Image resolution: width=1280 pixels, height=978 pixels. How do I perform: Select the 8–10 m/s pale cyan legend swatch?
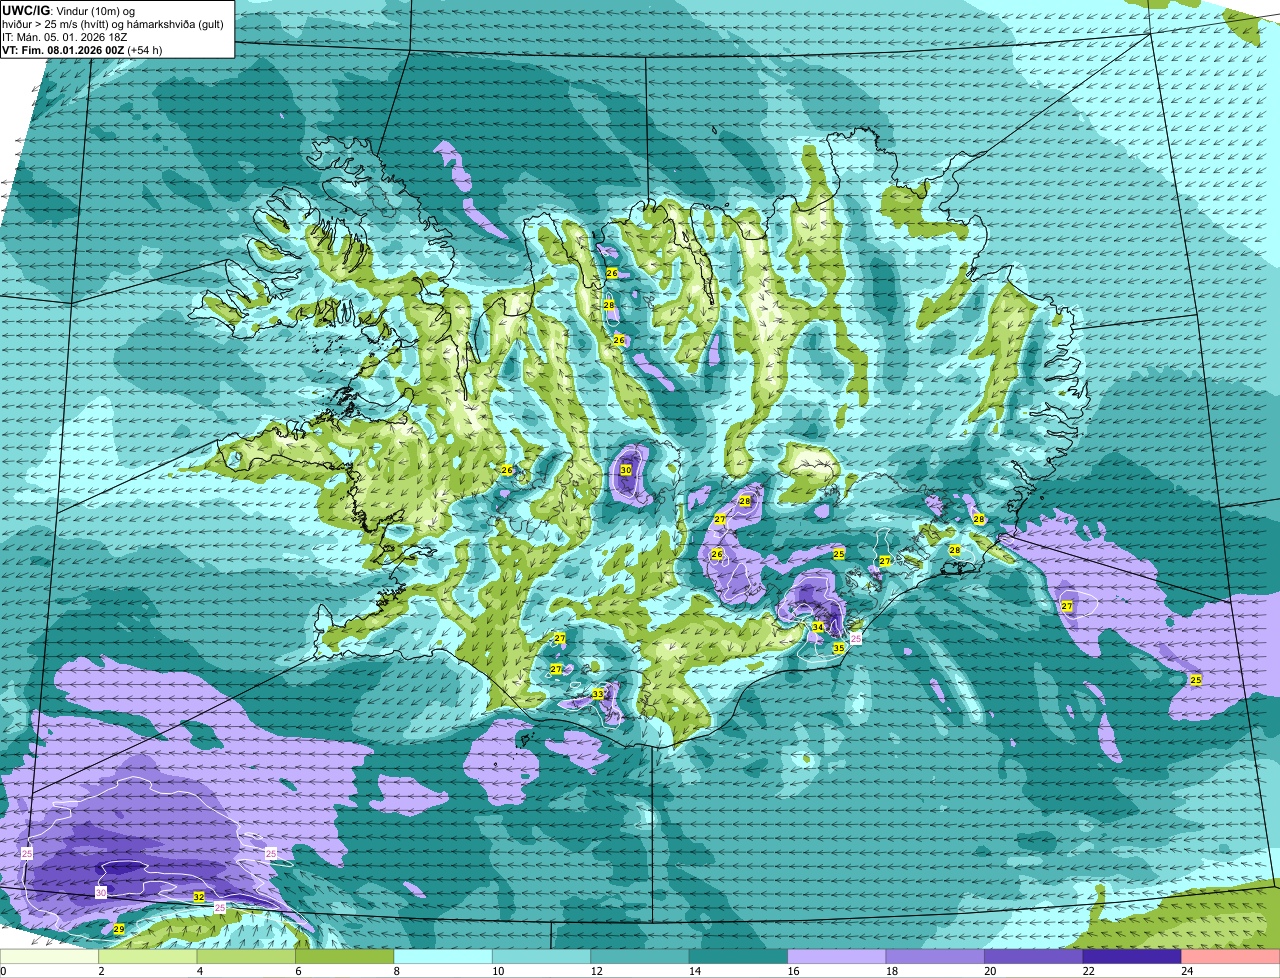coord(443,957)
